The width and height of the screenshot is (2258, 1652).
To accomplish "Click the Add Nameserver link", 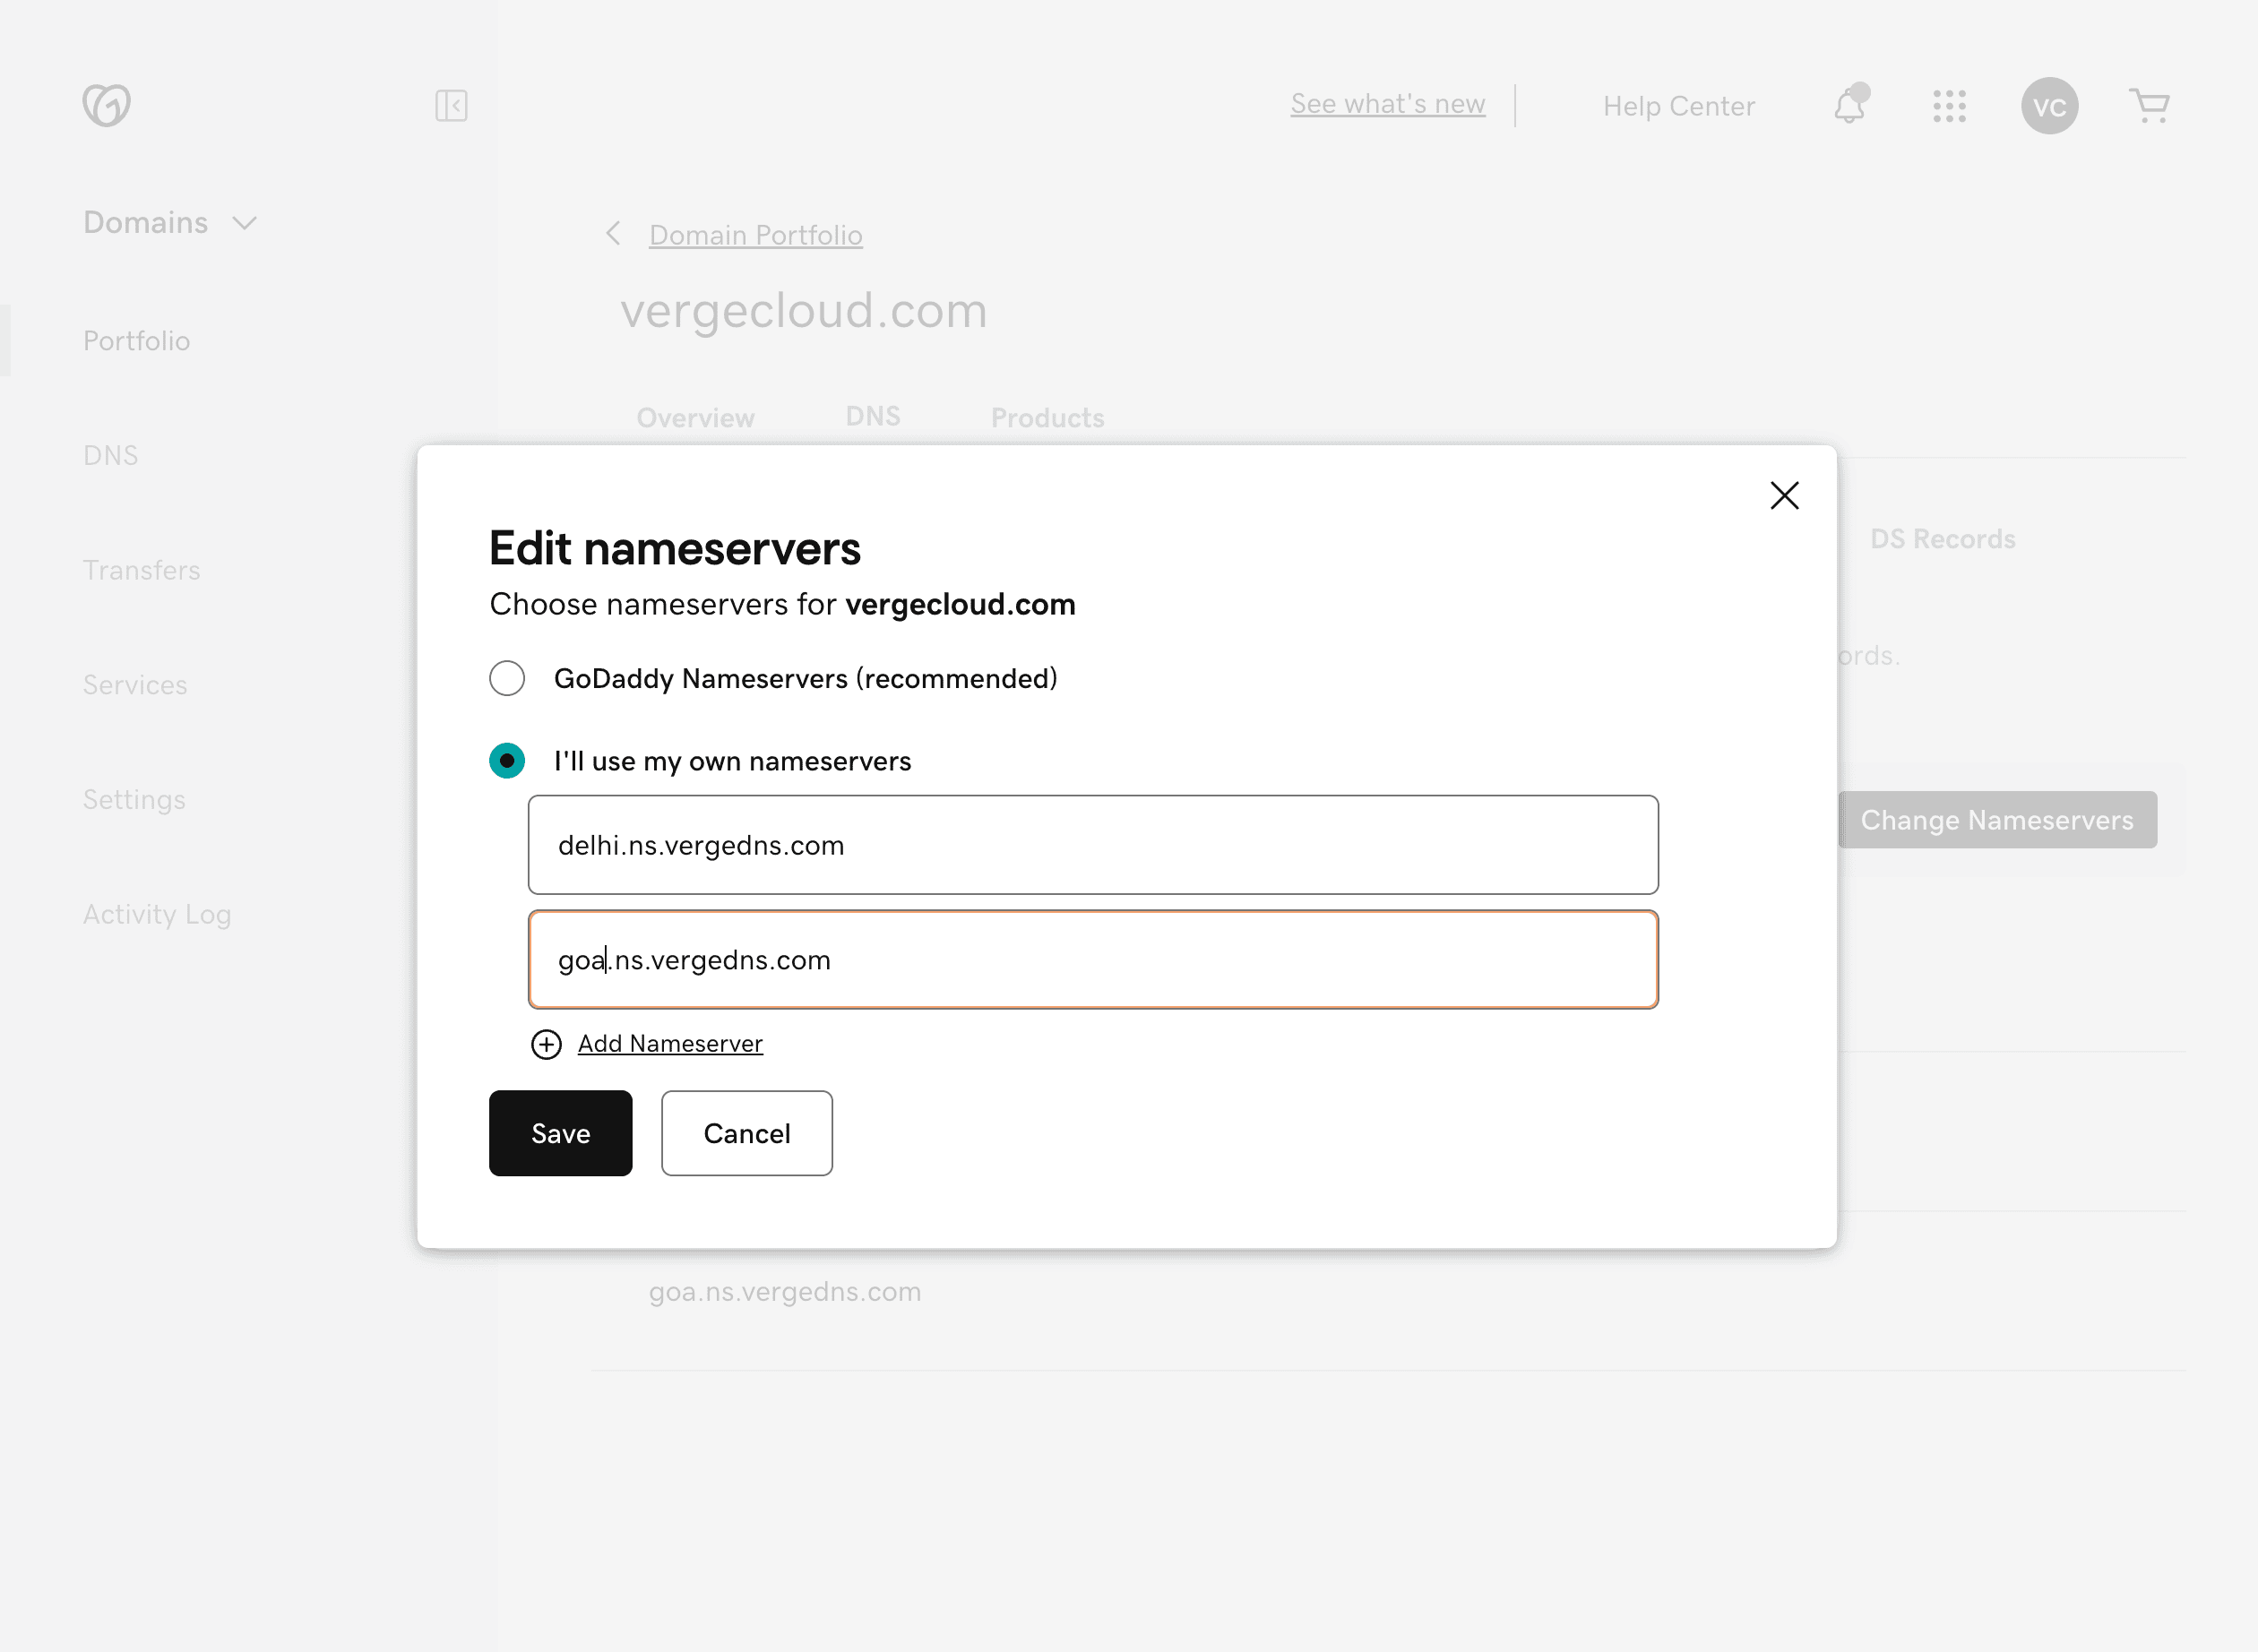I will click(670, 1044).
